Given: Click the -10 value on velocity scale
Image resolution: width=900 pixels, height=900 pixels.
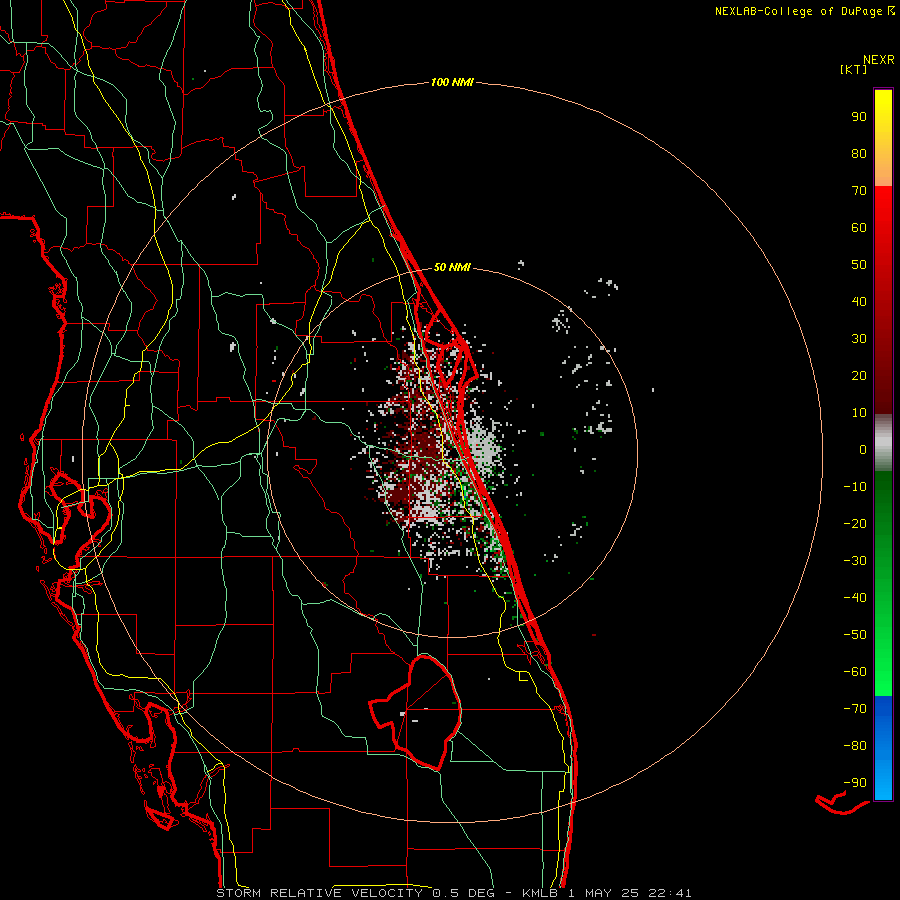Looking at the screenshot, I should [x=855, y=487].
